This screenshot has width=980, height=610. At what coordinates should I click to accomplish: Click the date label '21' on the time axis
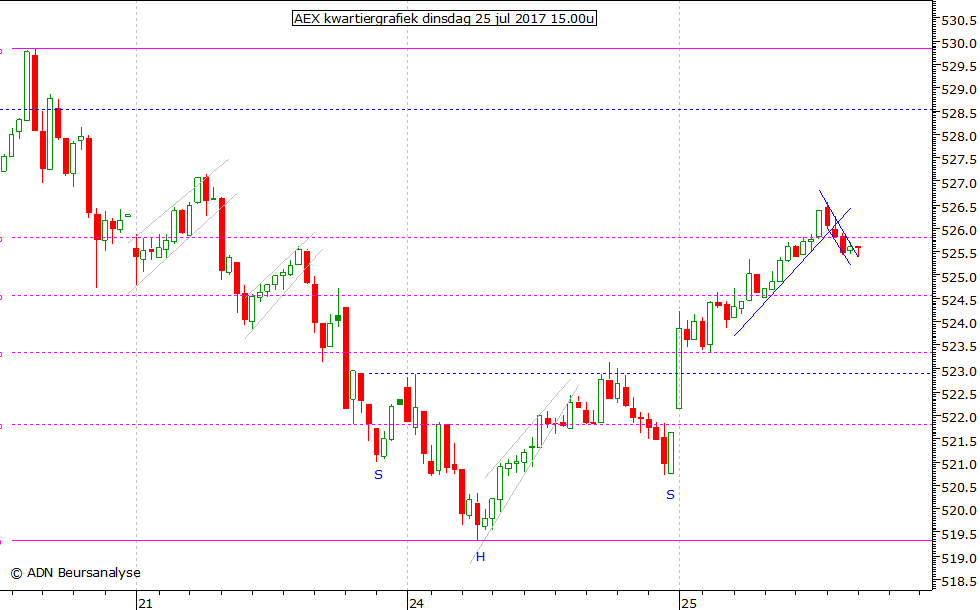click(x=145, y=603)
